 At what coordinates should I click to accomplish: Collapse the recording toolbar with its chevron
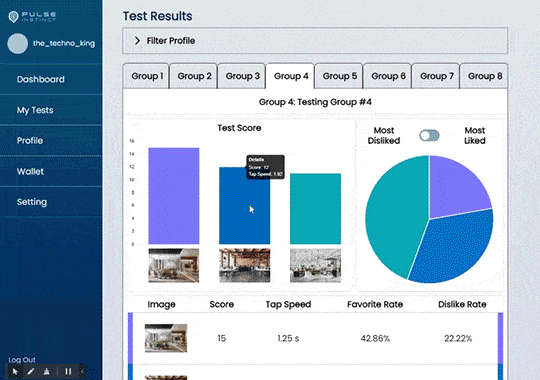(82, 371)
